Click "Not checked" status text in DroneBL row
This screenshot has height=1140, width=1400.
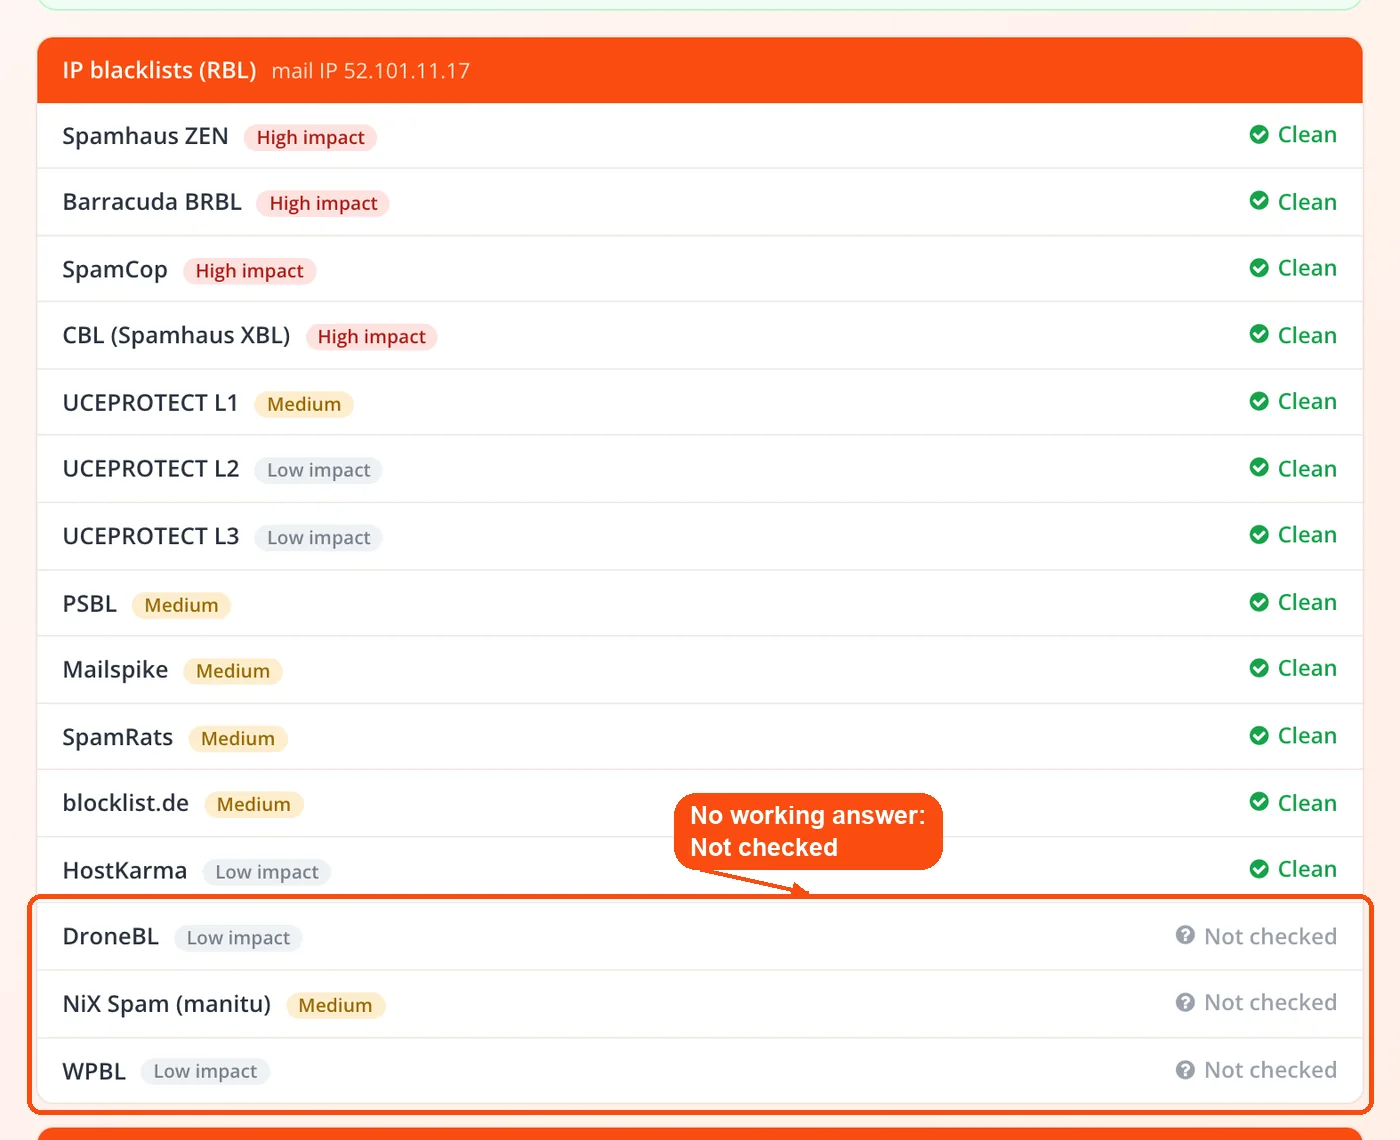(1270, 936)
